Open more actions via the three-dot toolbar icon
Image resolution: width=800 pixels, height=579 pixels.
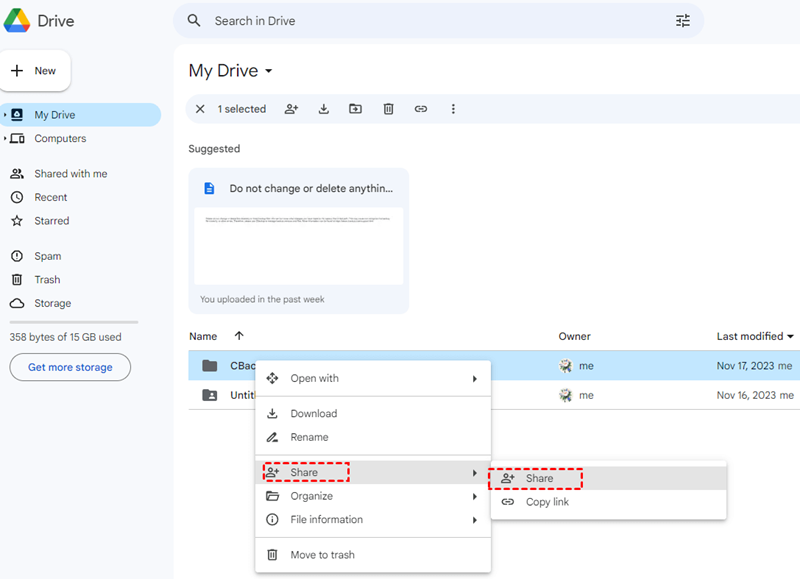tap(454, 109)
